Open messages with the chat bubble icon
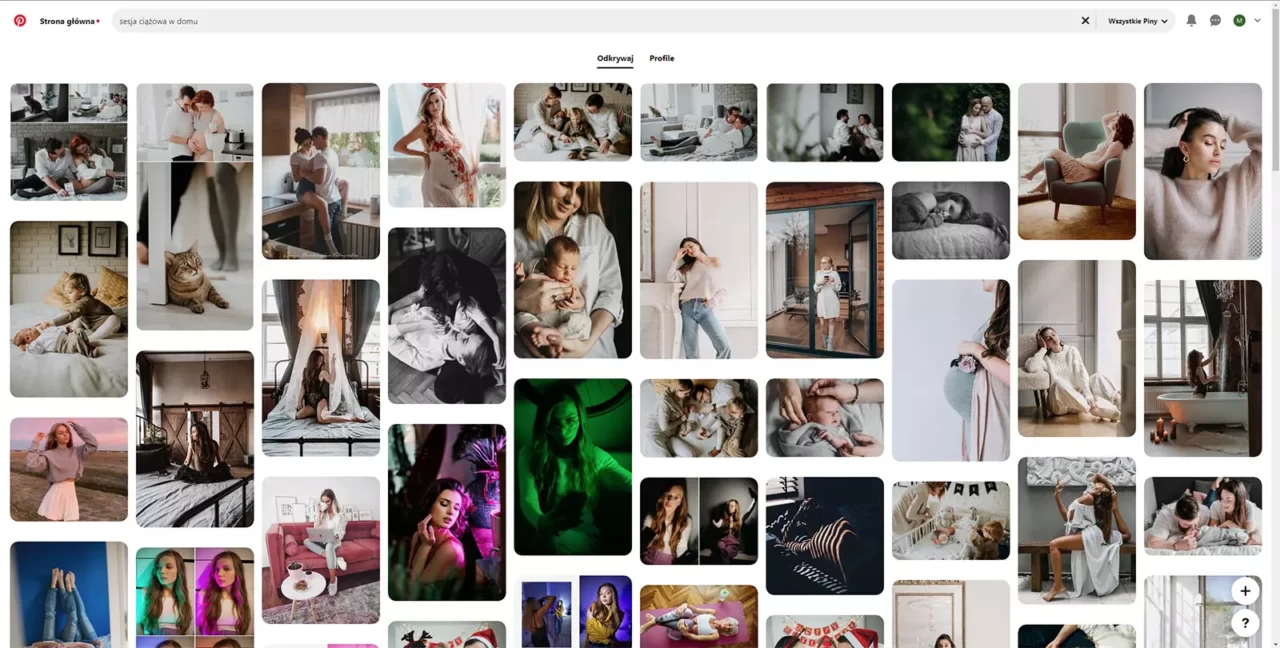This screenshot has width=1280, height=648. click(x=1214, y=20)
